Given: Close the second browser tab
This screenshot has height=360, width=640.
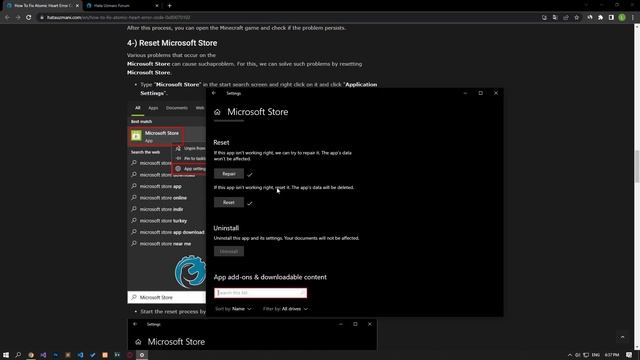Looking at the screenshot, I should click(157, 6).
